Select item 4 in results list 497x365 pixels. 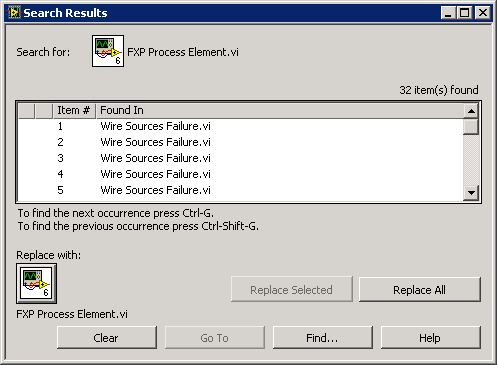(240, 174)
